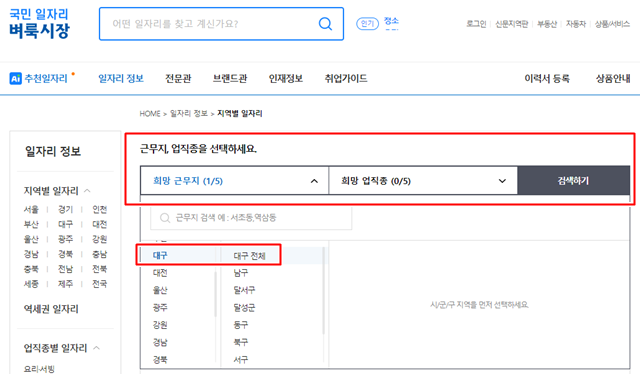This screenshot has height=374, width=640.
Task: Select 경북 in the dropdown city list
Action: coord(160,360)
